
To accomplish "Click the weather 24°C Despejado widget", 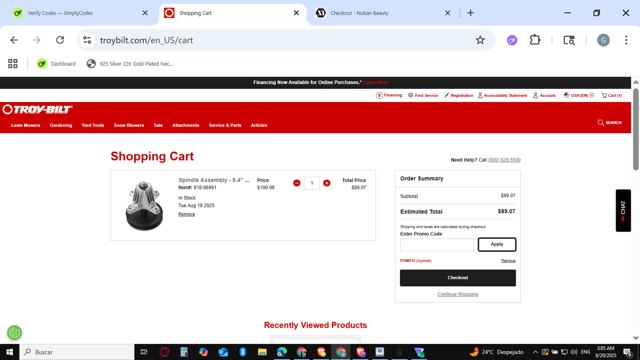I will (x=496, y=352).
